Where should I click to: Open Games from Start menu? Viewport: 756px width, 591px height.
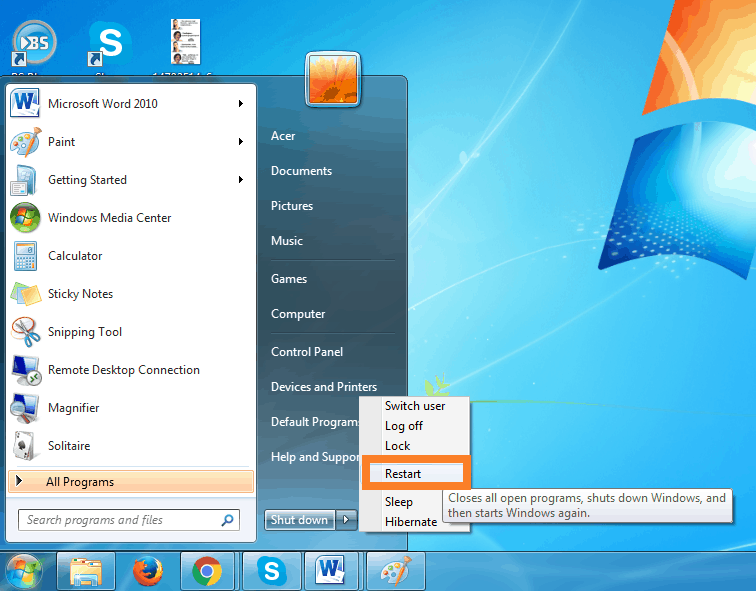coord(289,279)
